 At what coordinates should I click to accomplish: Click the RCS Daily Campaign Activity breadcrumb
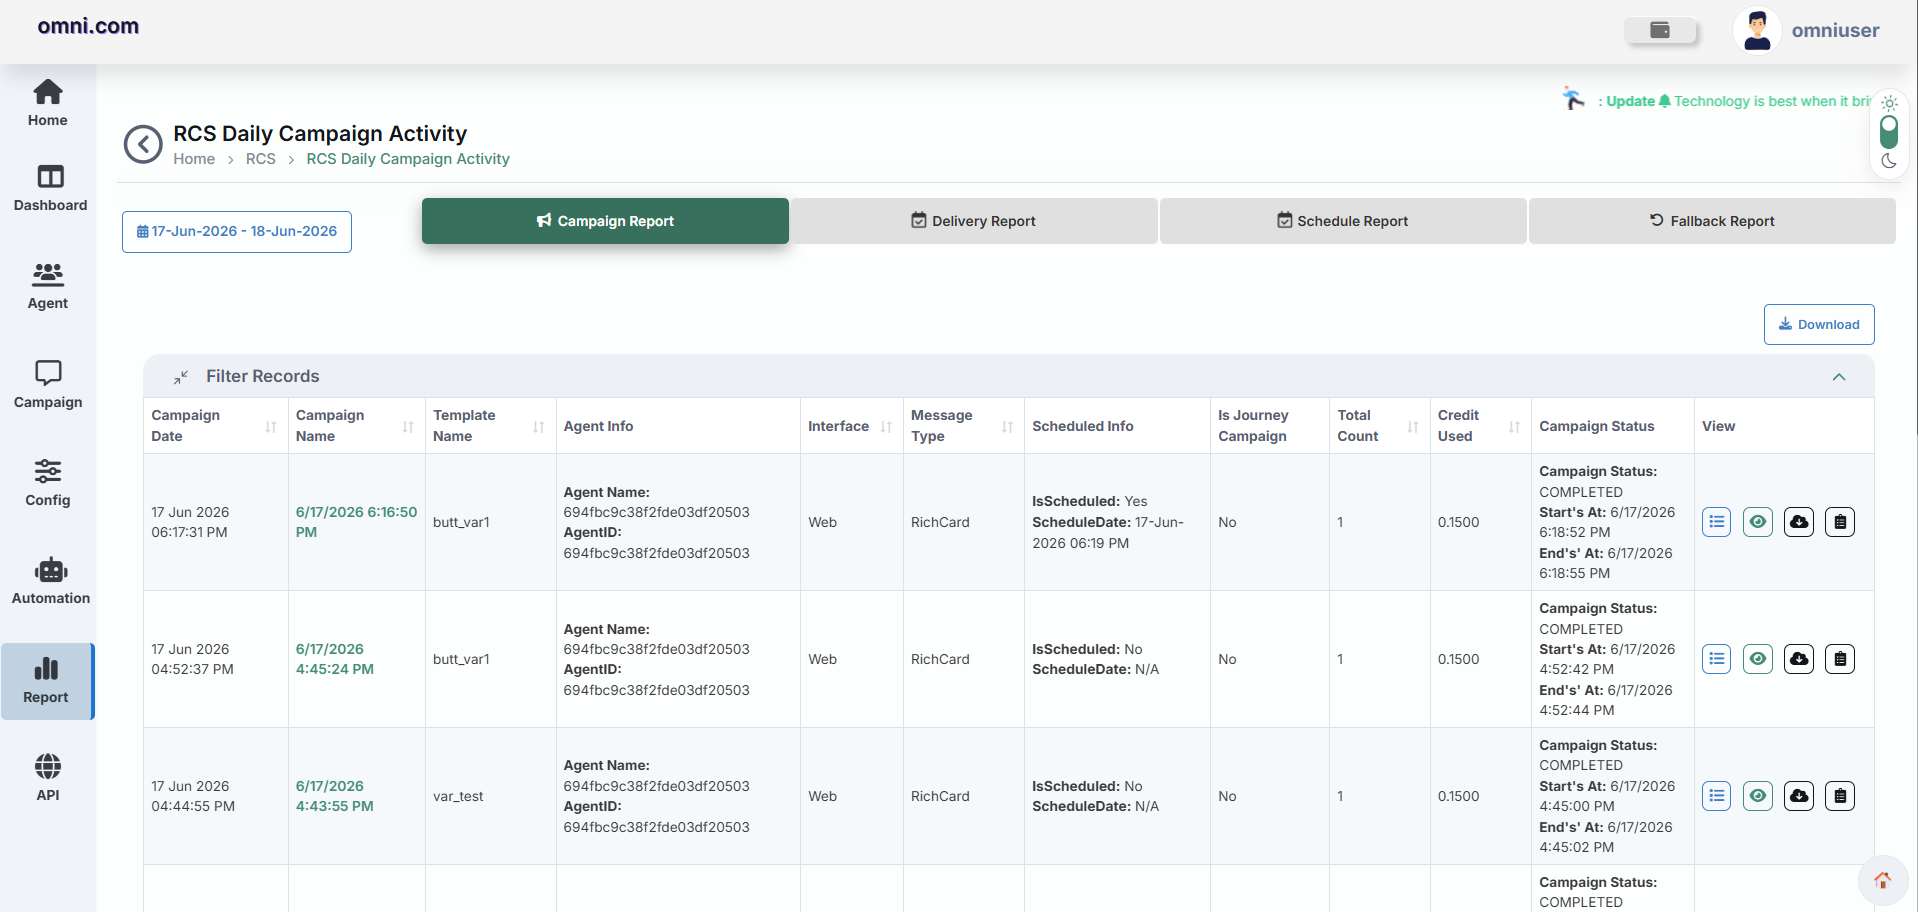(x=408, y=159)
